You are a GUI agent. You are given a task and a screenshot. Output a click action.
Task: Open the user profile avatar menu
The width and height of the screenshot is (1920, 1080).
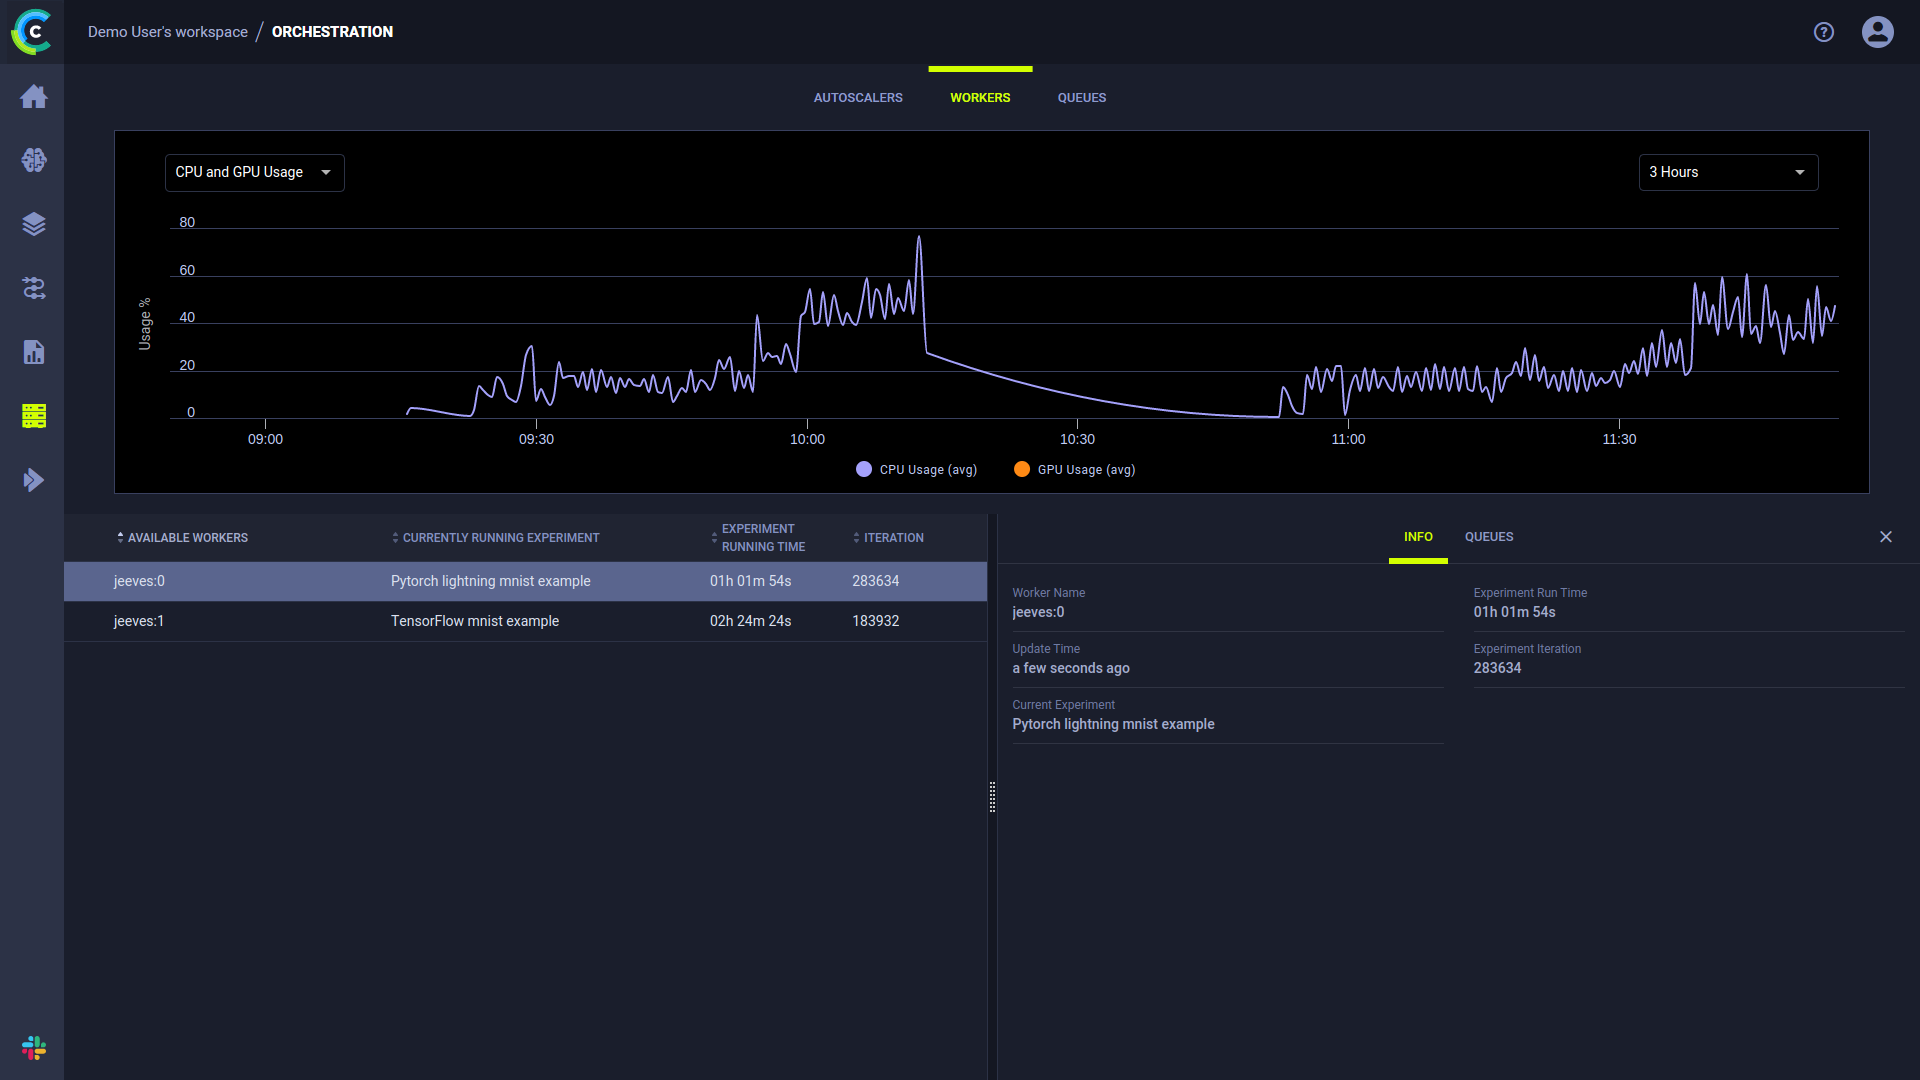tap(1877, 32)
